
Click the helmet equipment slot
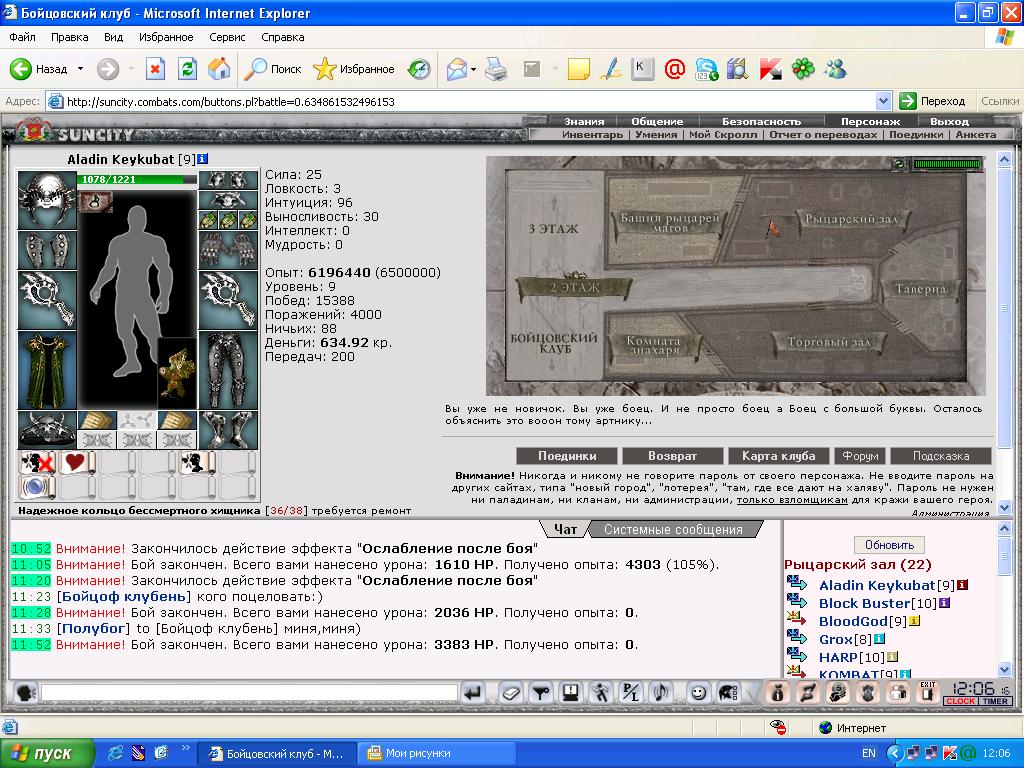coord(47,200)
